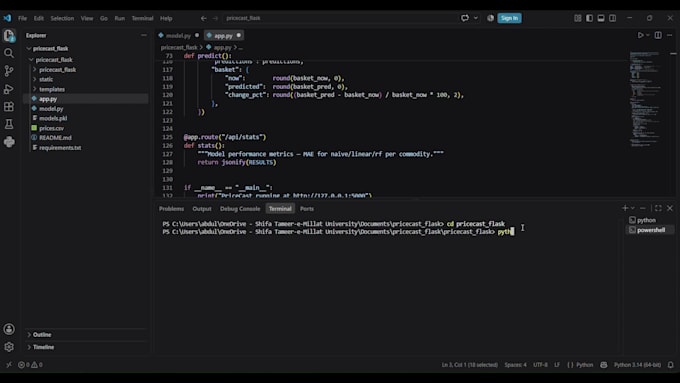Image resolution: width=680 pixels, height=383 pixels.
Task: Go forward with the navigation arrow
Action: pyautogui.click(x=216, y=18)
